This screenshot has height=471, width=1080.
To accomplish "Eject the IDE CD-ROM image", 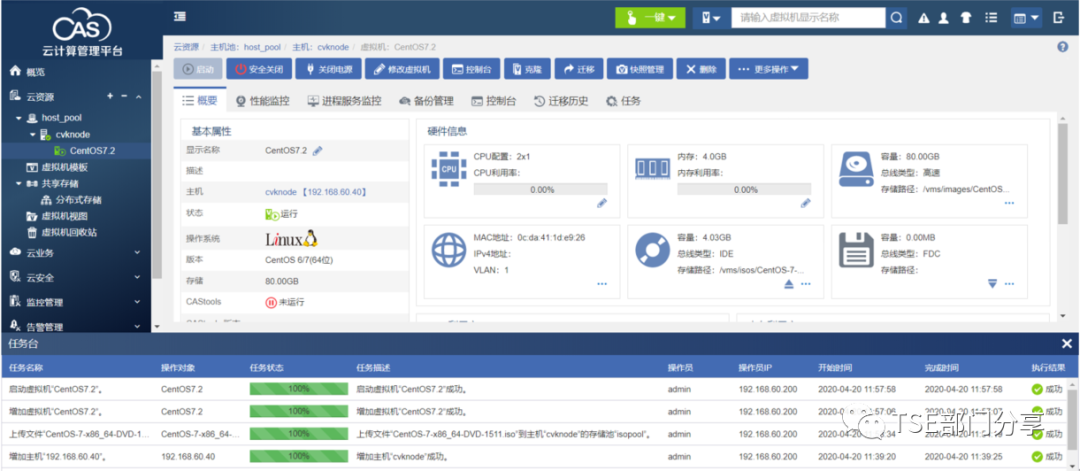I will [789, 284].
